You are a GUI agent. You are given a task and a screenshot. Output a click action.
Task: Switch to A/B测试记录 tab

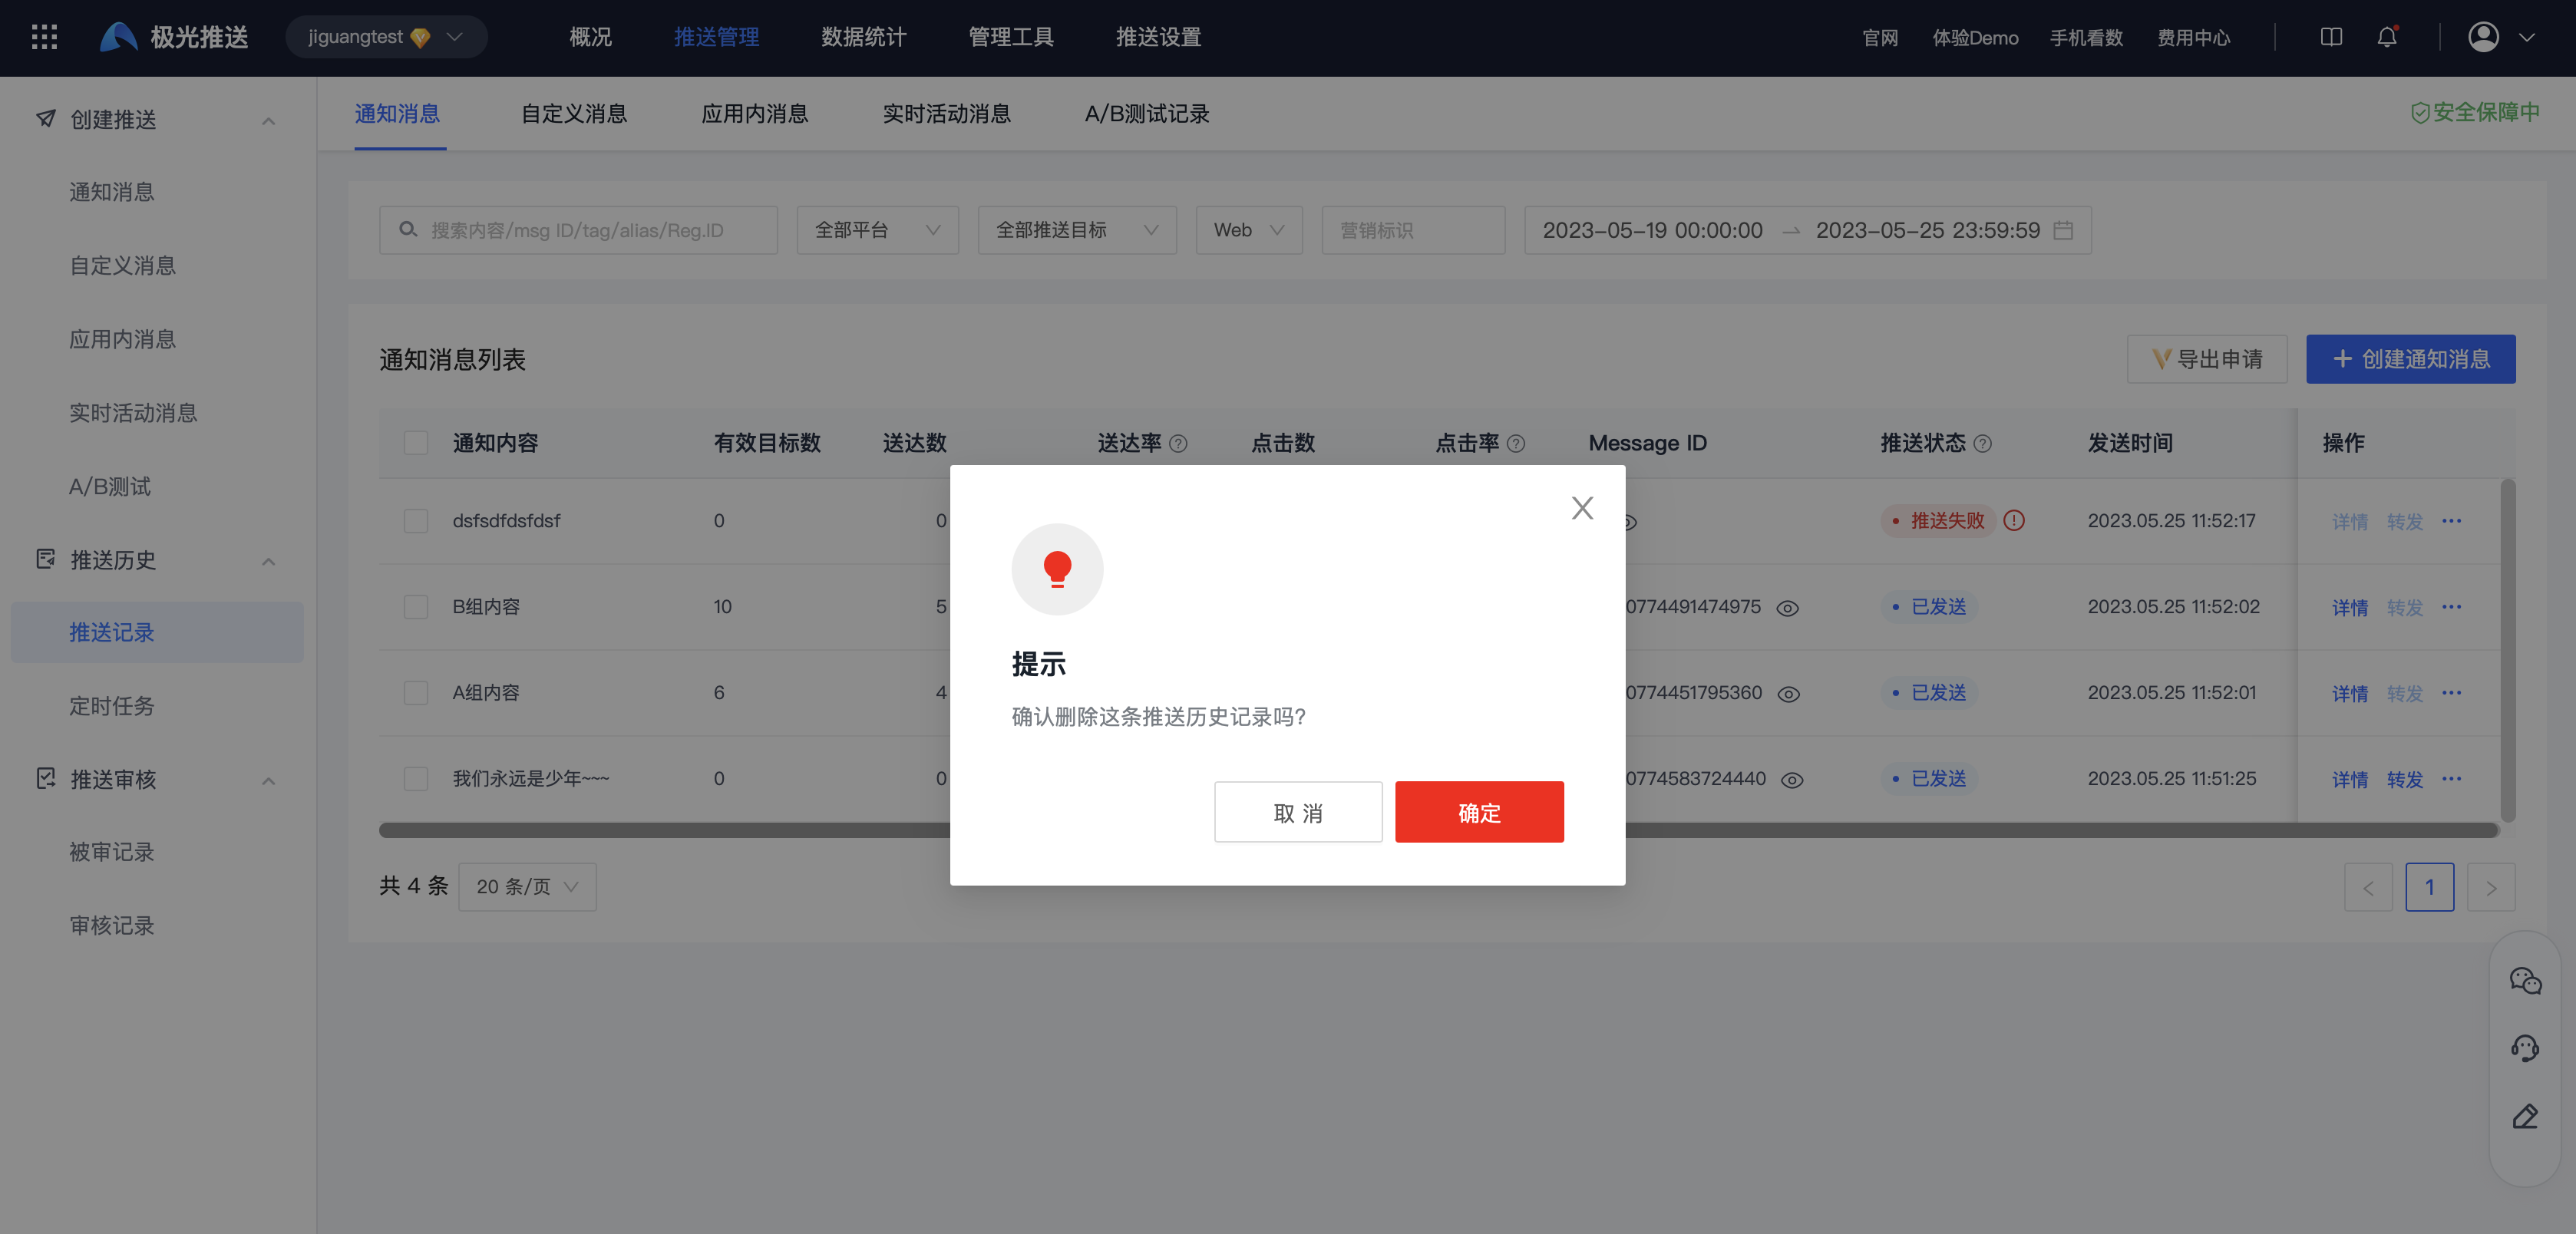click(1147, 114)
